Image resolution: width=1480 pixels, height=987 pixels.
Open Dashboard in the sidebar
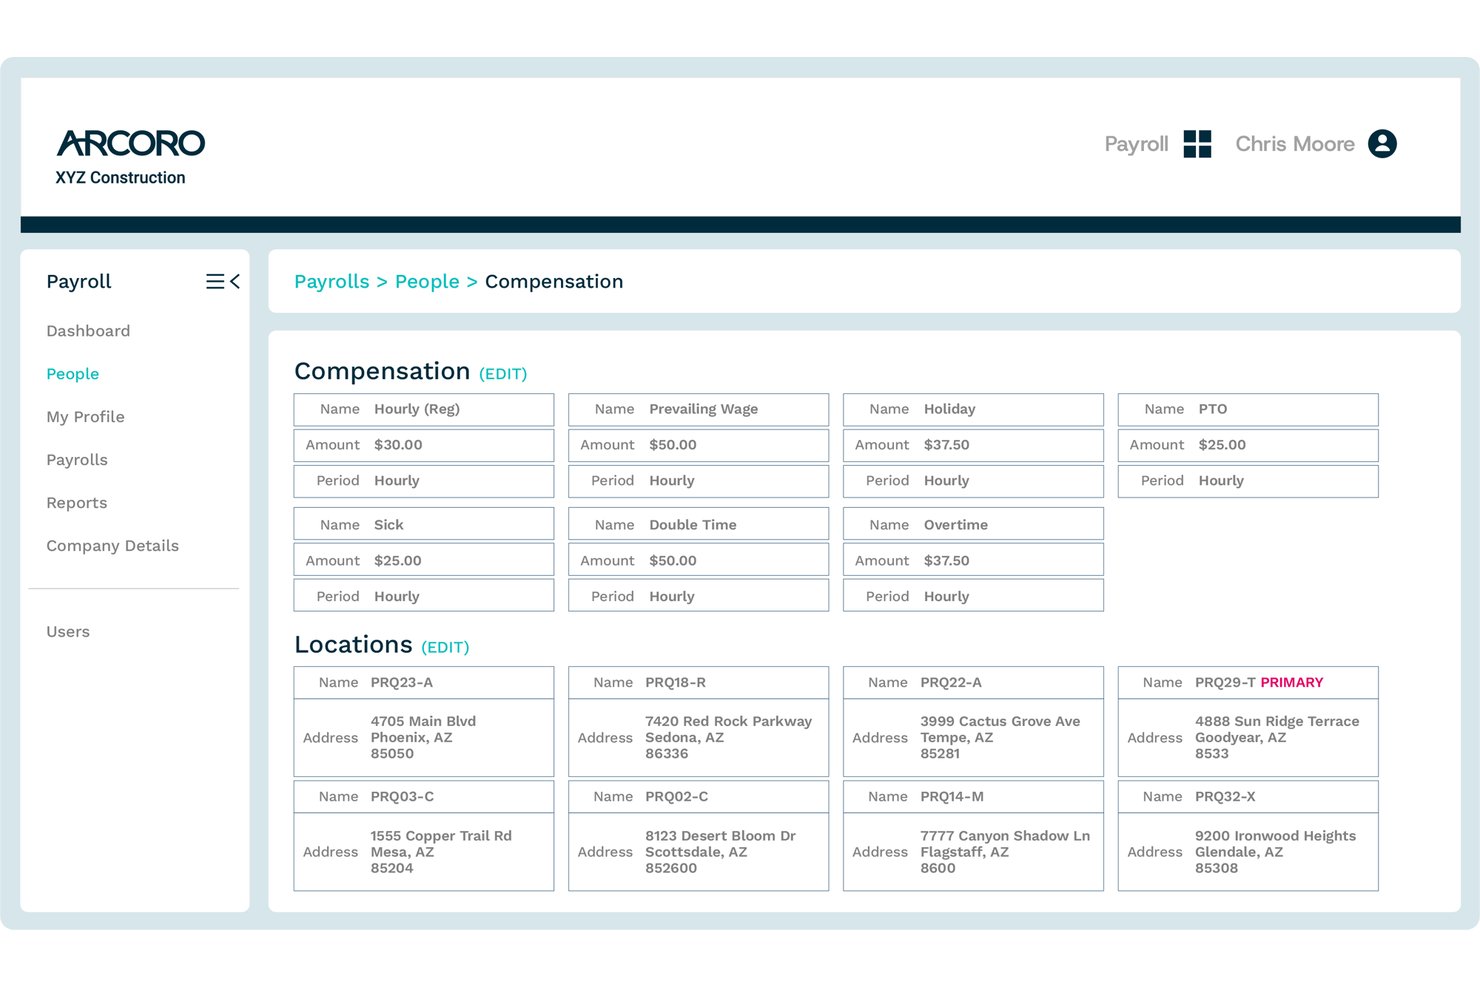pyautogui.click(x=88, y=331)
